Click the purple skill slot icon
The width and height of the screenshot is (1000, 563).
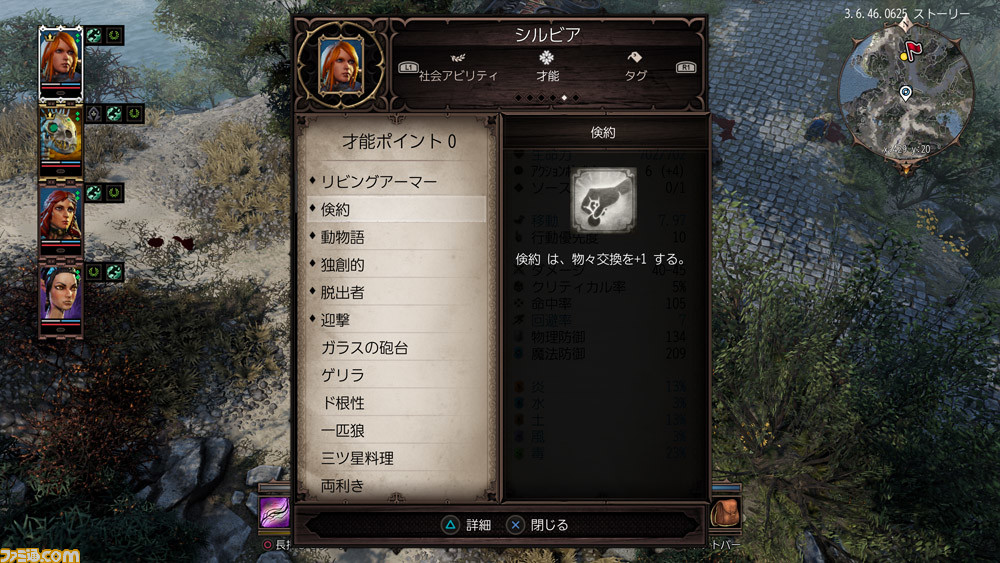[x=275, y=512]
